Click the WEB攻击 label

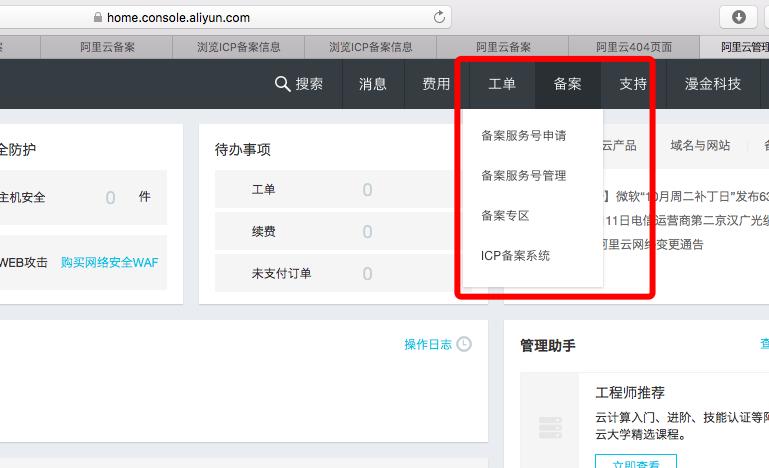(24, 262)
